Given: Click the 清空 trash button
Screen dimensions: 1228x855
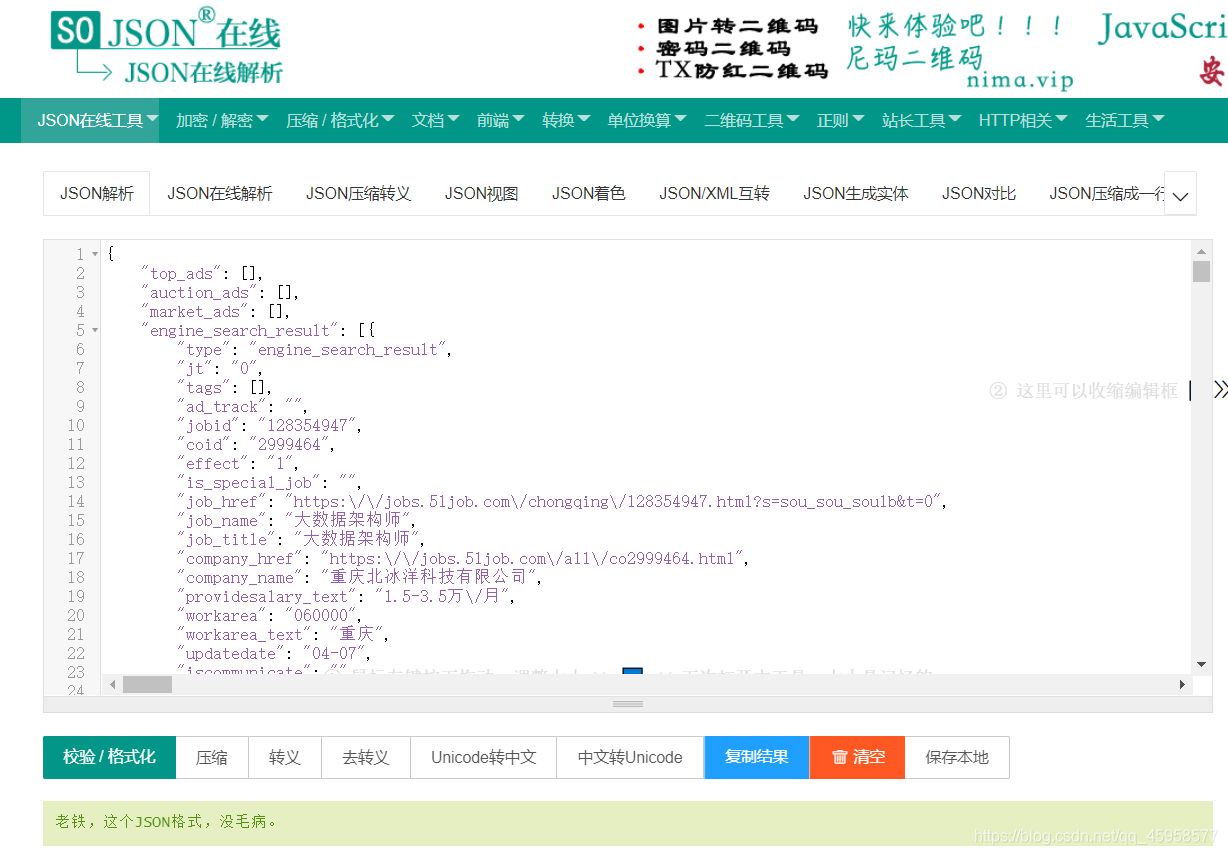Looking at the screenshot, I should point(857,757).
